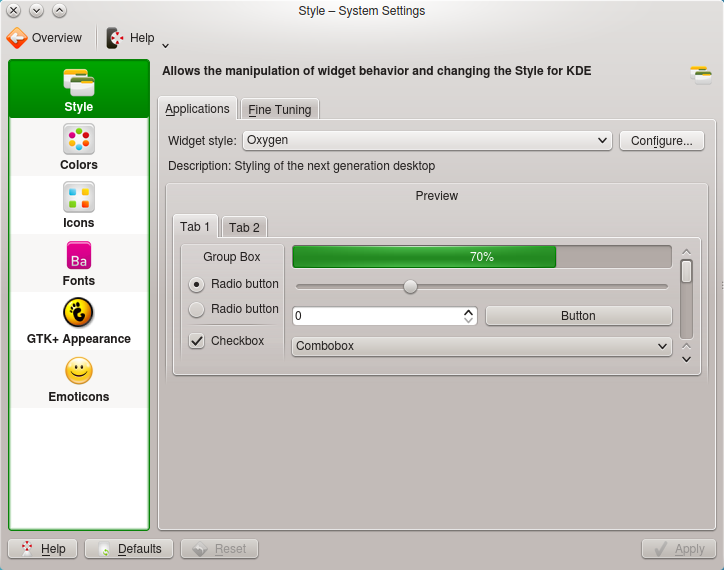Viewport: 724px width, 570px height.
Task: Open the Emoticons settings module
Action: [x=79, y=379]
